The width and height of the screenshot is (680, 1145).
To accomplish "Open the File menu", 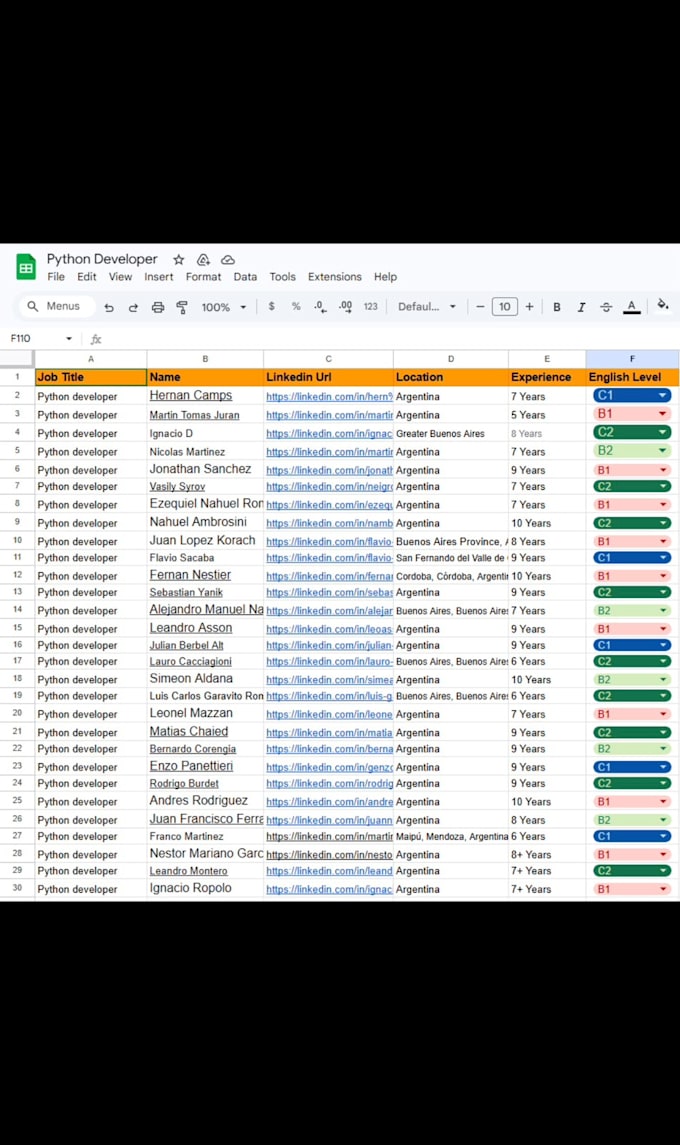I will click(56, 277).
